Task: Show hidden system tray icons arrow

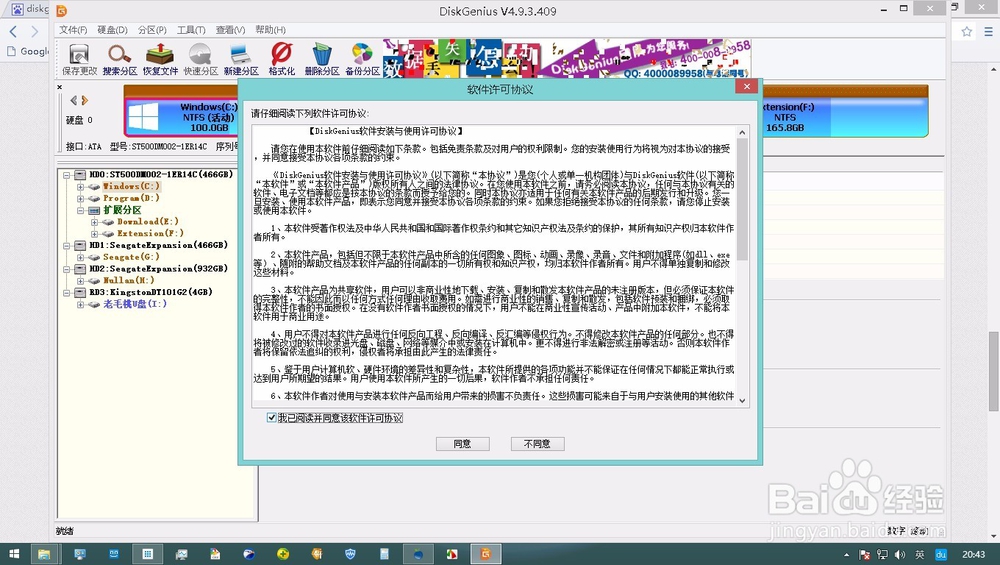Action: tap(846, 555)
